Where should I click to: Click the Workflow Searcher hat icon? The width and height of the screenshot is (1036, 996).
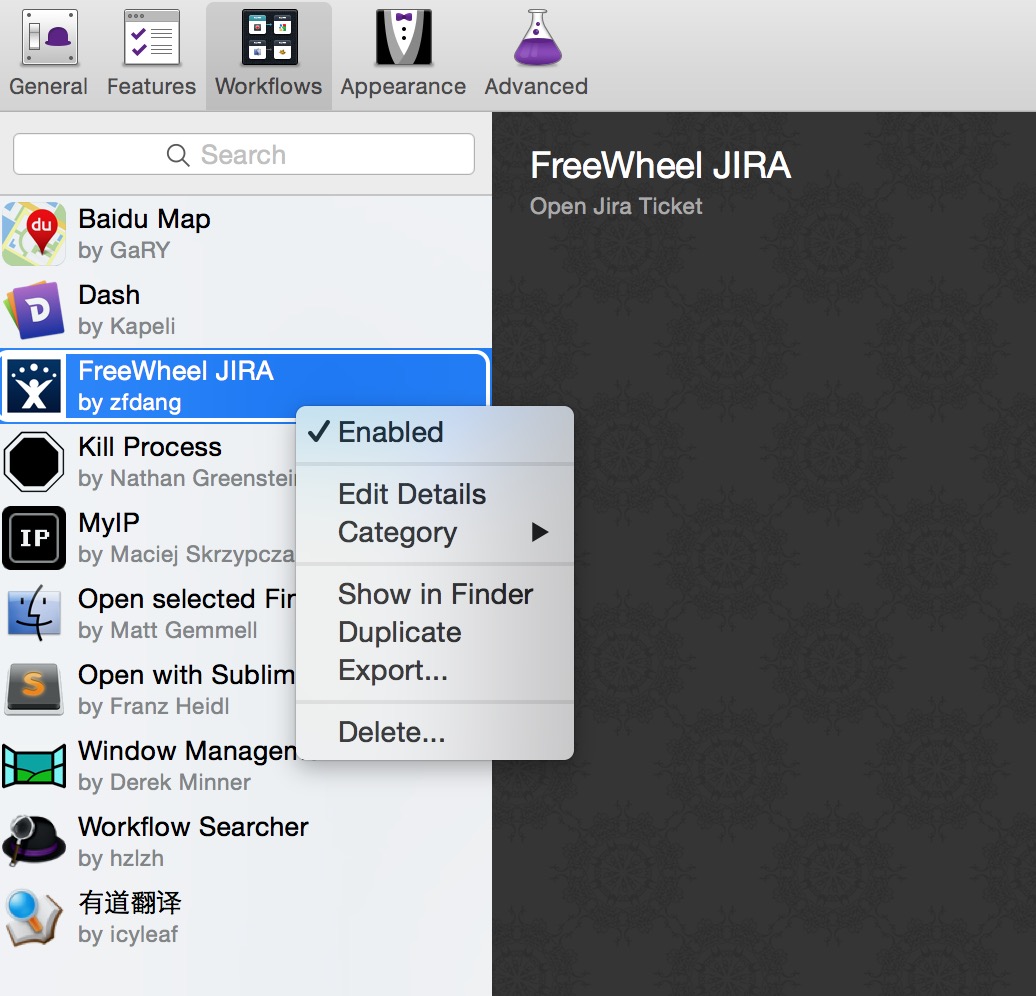34,842
